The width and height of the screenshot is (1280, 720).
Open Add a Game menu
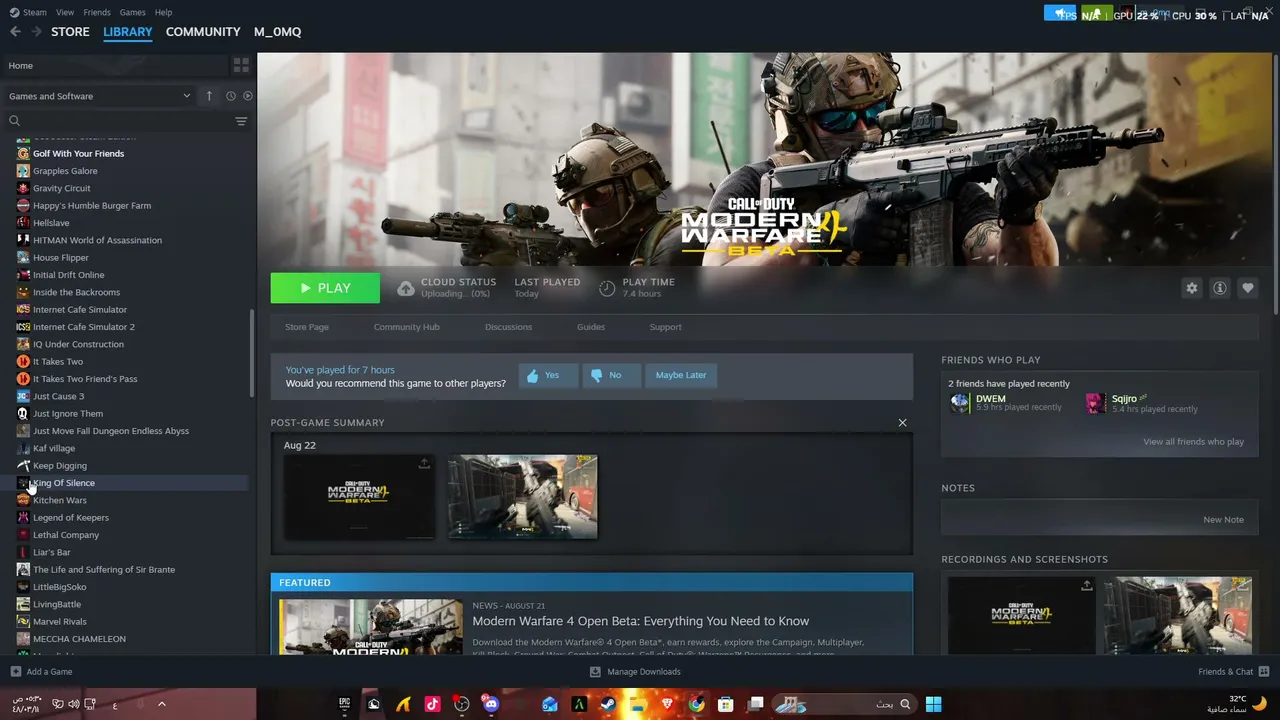tap(41, 672)
